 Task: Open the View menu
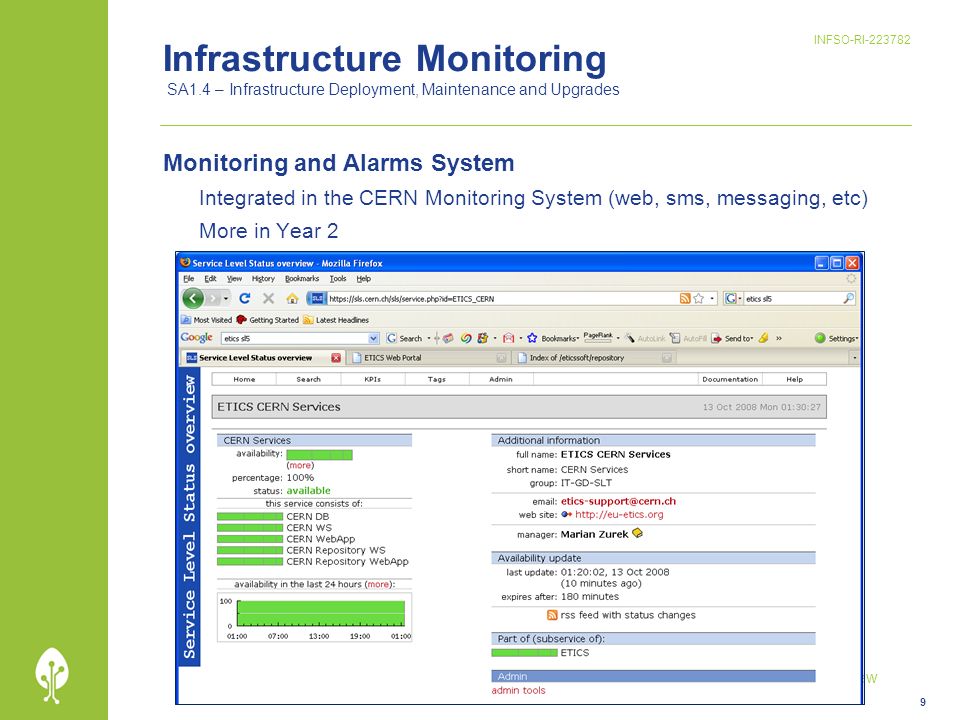point(234,279)
